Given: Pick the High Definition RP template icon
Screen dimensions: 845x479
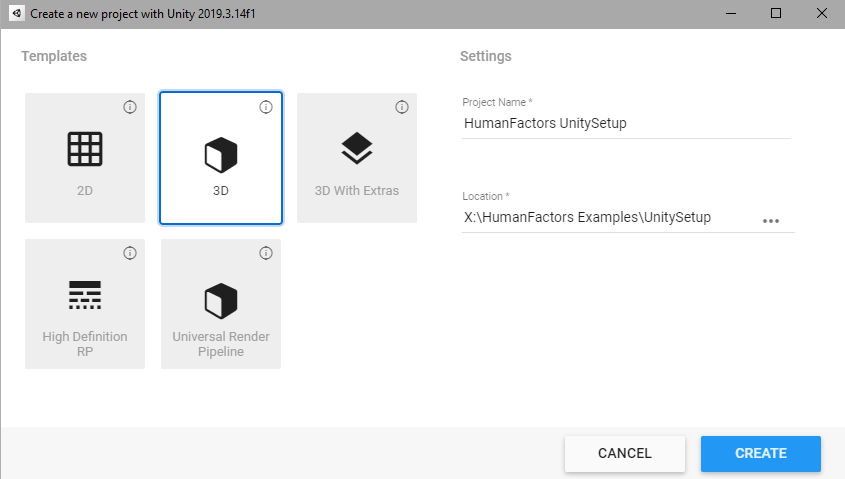Looking at the screenshot, I should click(x=85, y=295).
